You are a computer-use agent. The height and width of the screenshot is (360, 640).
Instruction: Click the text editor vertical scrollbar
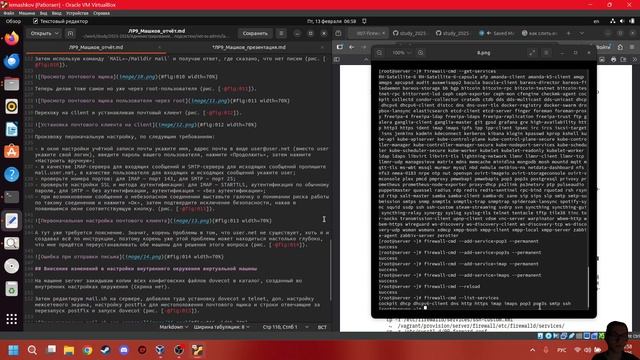coord(330,269)
